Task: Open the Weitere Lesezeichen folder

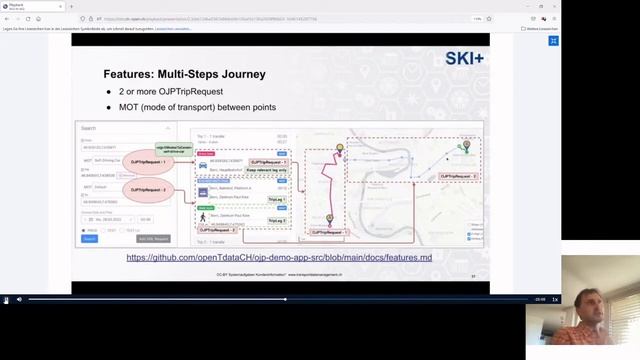Action: [539, 29]
